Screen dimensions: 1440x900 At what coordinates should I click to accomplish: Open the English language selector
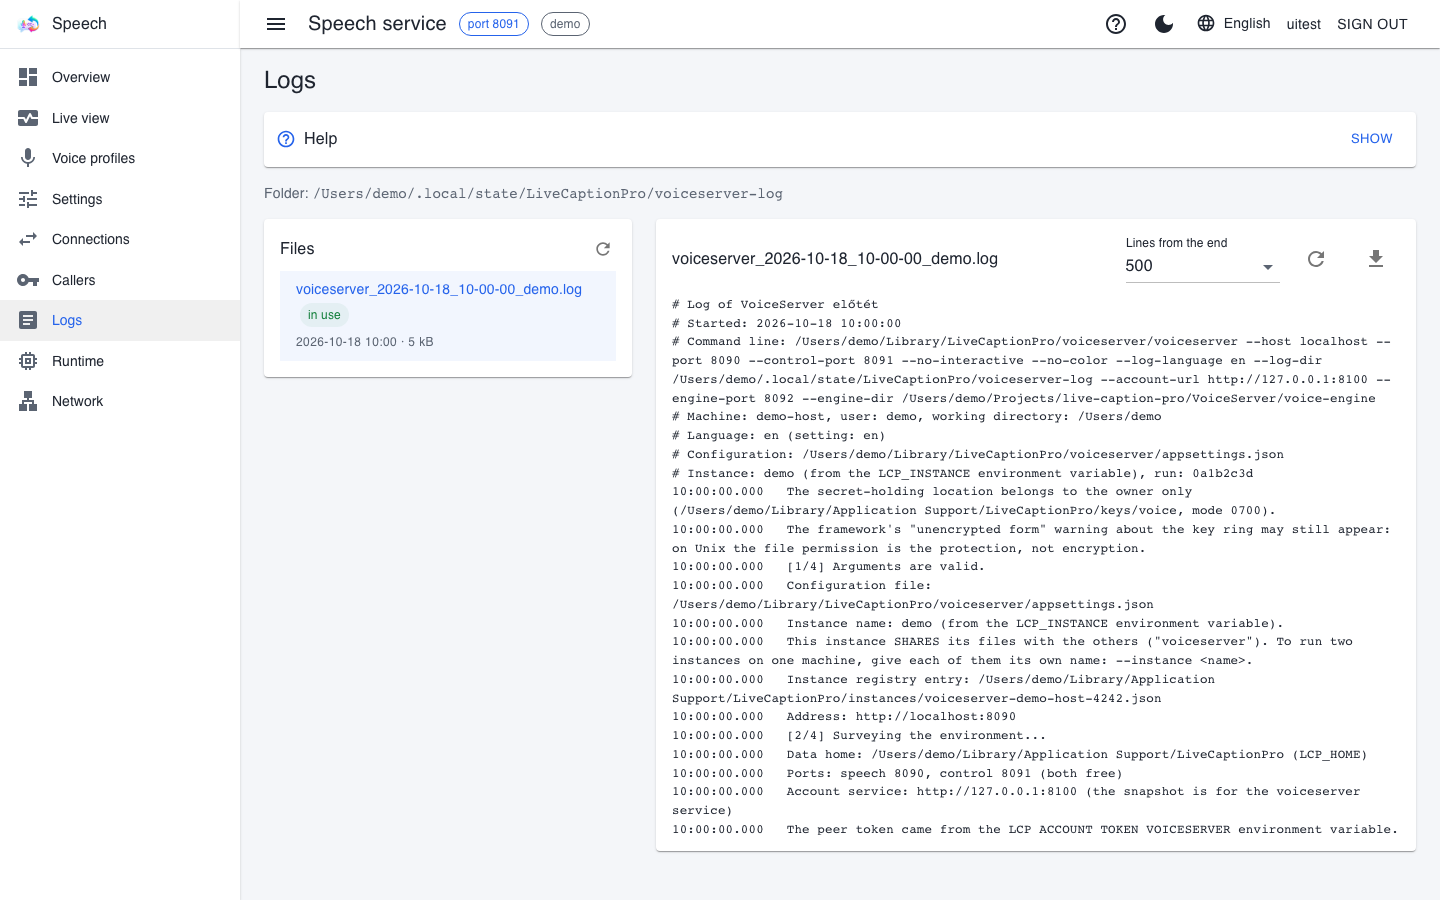(1234, 24)
